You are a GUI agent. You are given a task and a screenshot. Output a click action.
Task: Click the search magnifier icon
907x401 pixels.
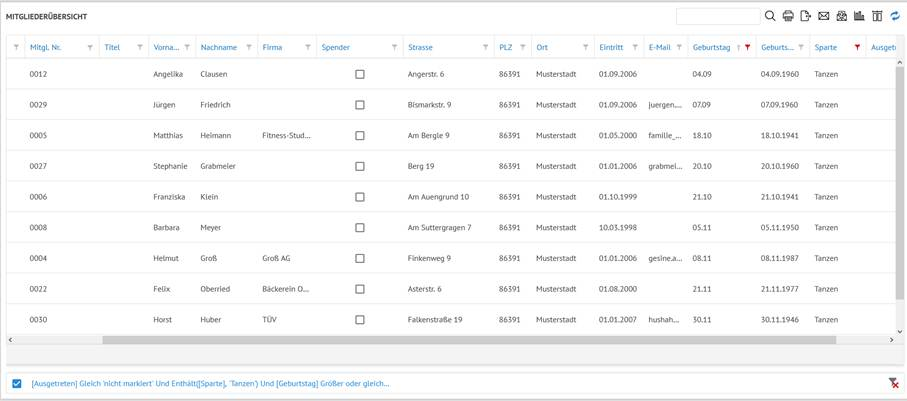[x=770, y=16]
